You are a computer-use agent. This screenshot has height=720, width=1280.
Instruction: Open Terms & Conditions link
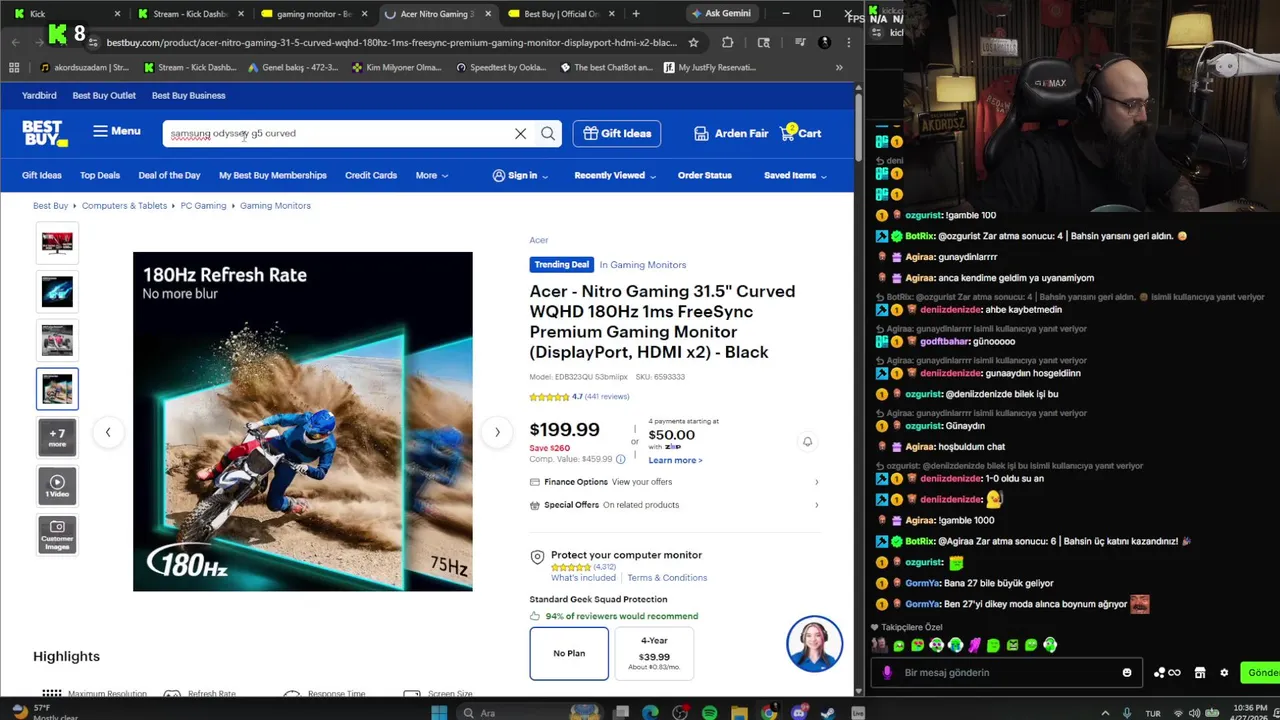pyautogui.click(x=667, y=578)
